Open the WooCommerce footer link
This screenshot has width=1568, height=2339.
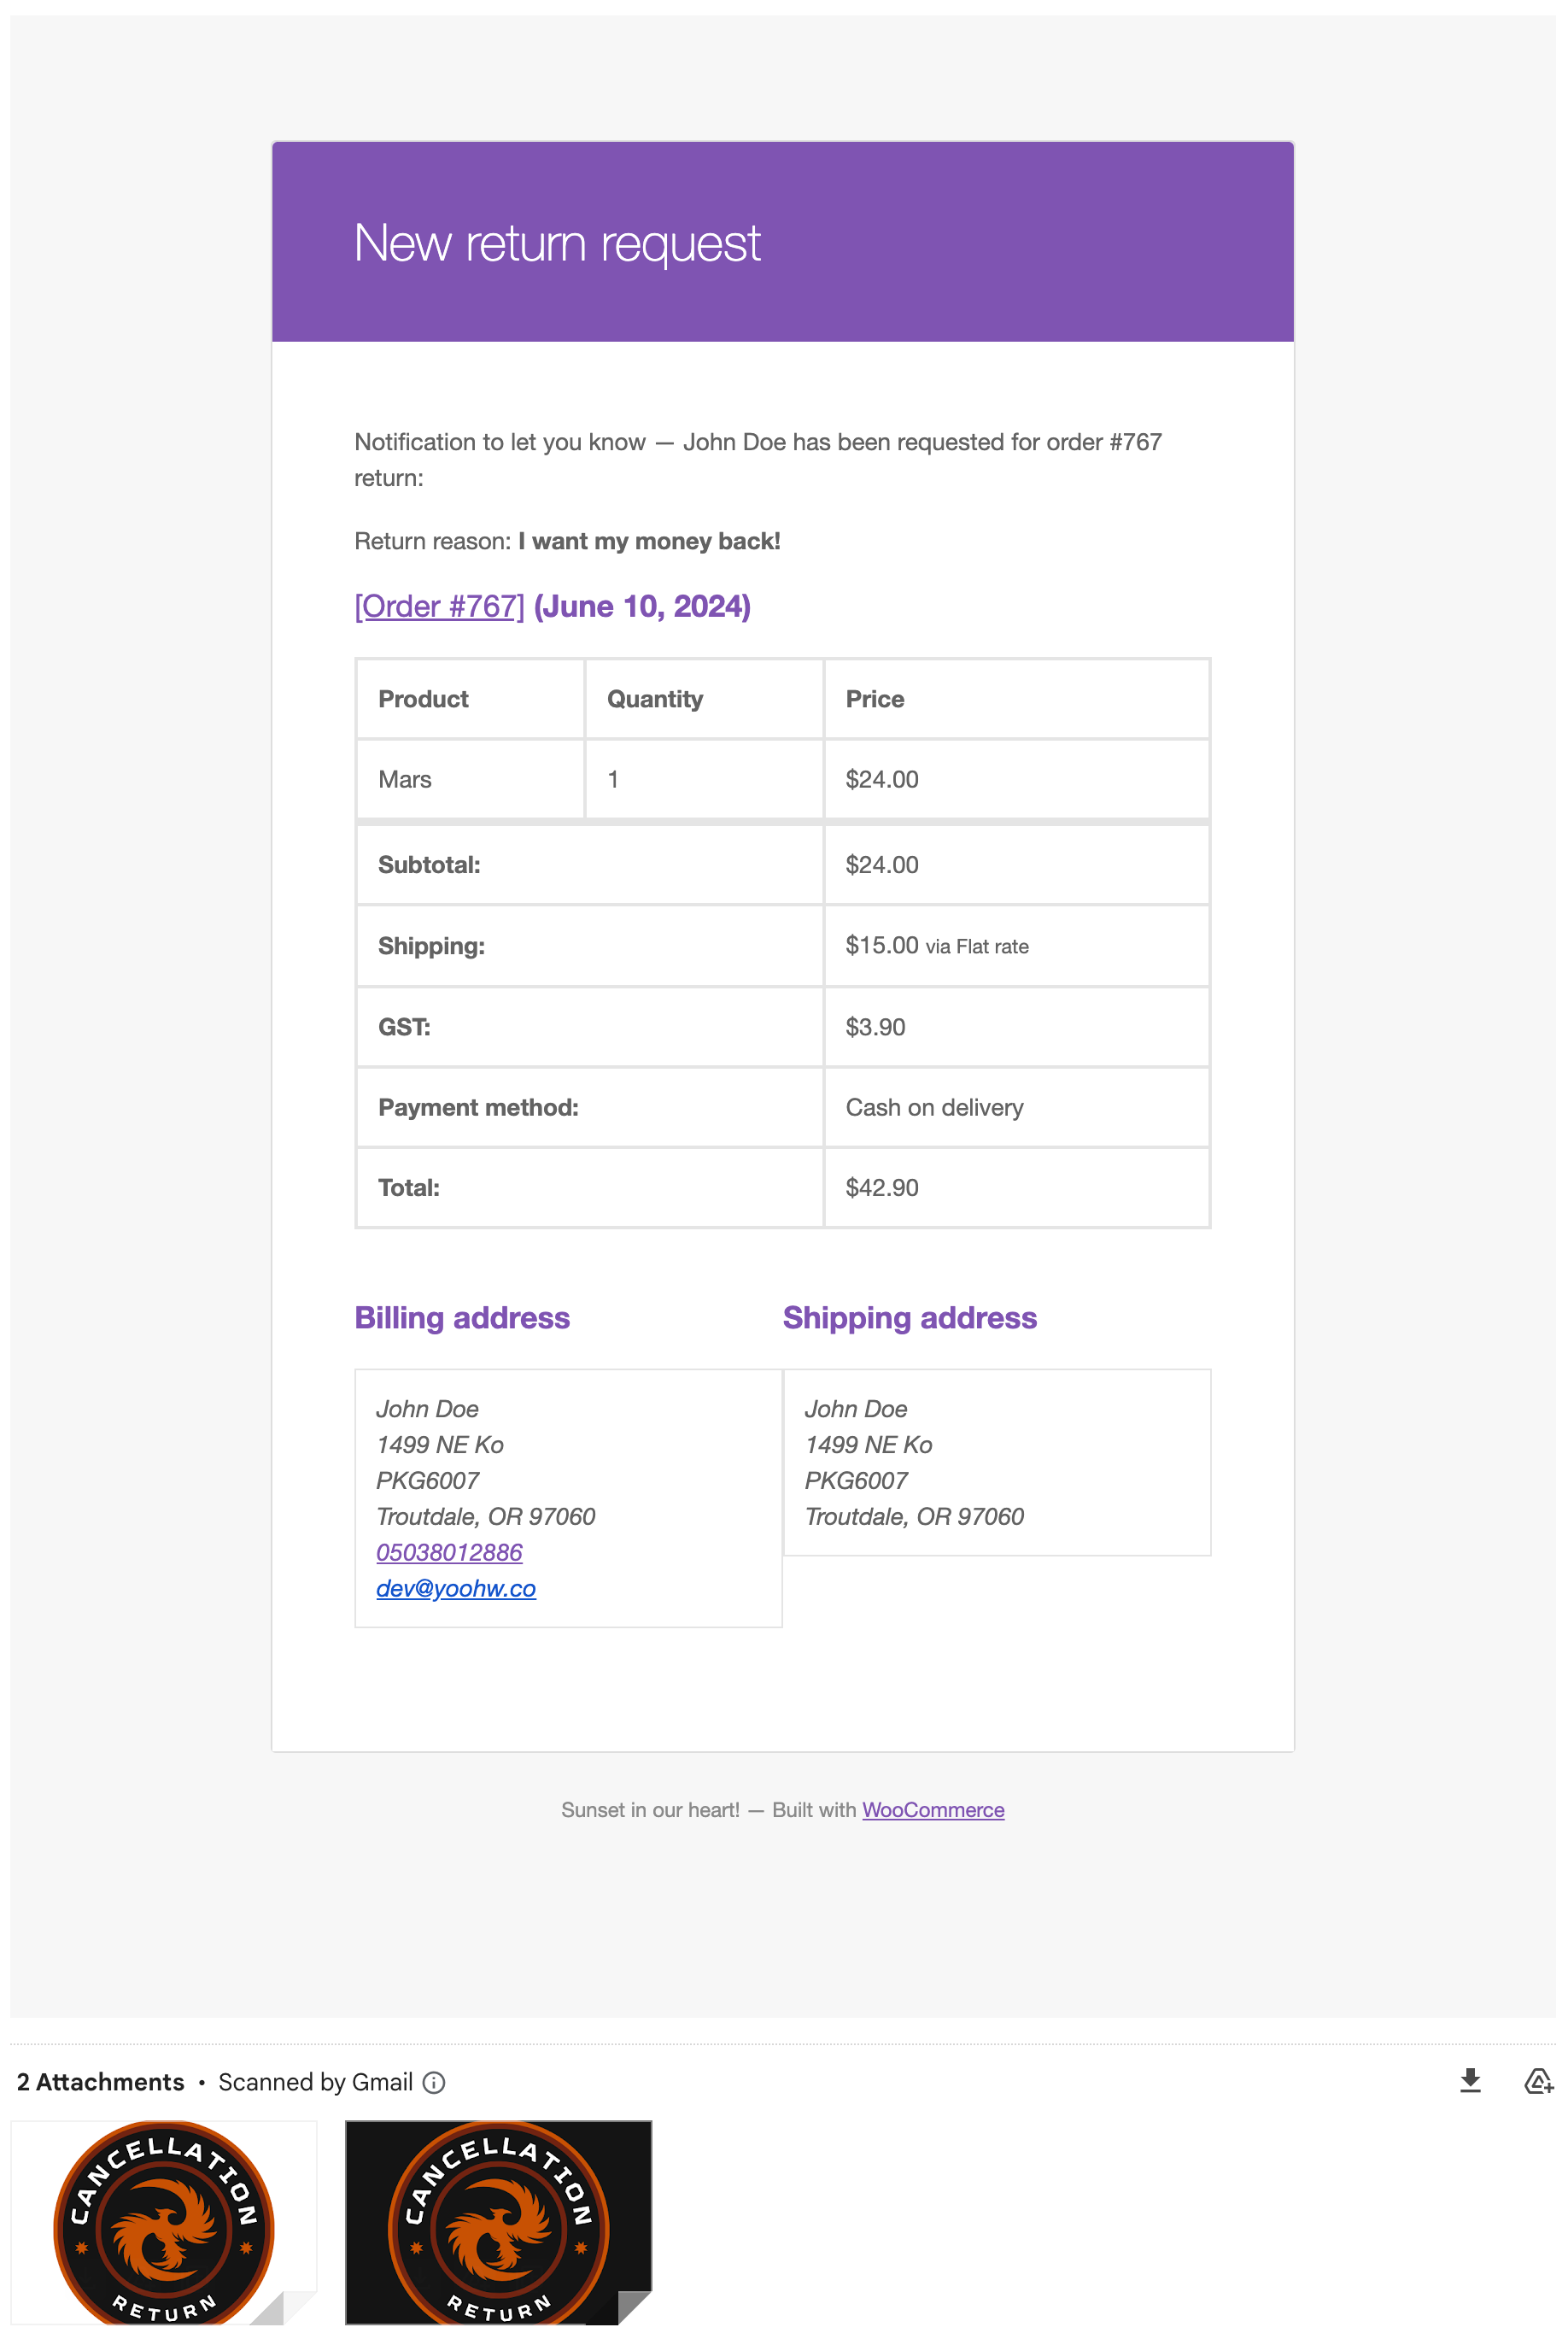pyautogui.click(x=933, y=1809)
